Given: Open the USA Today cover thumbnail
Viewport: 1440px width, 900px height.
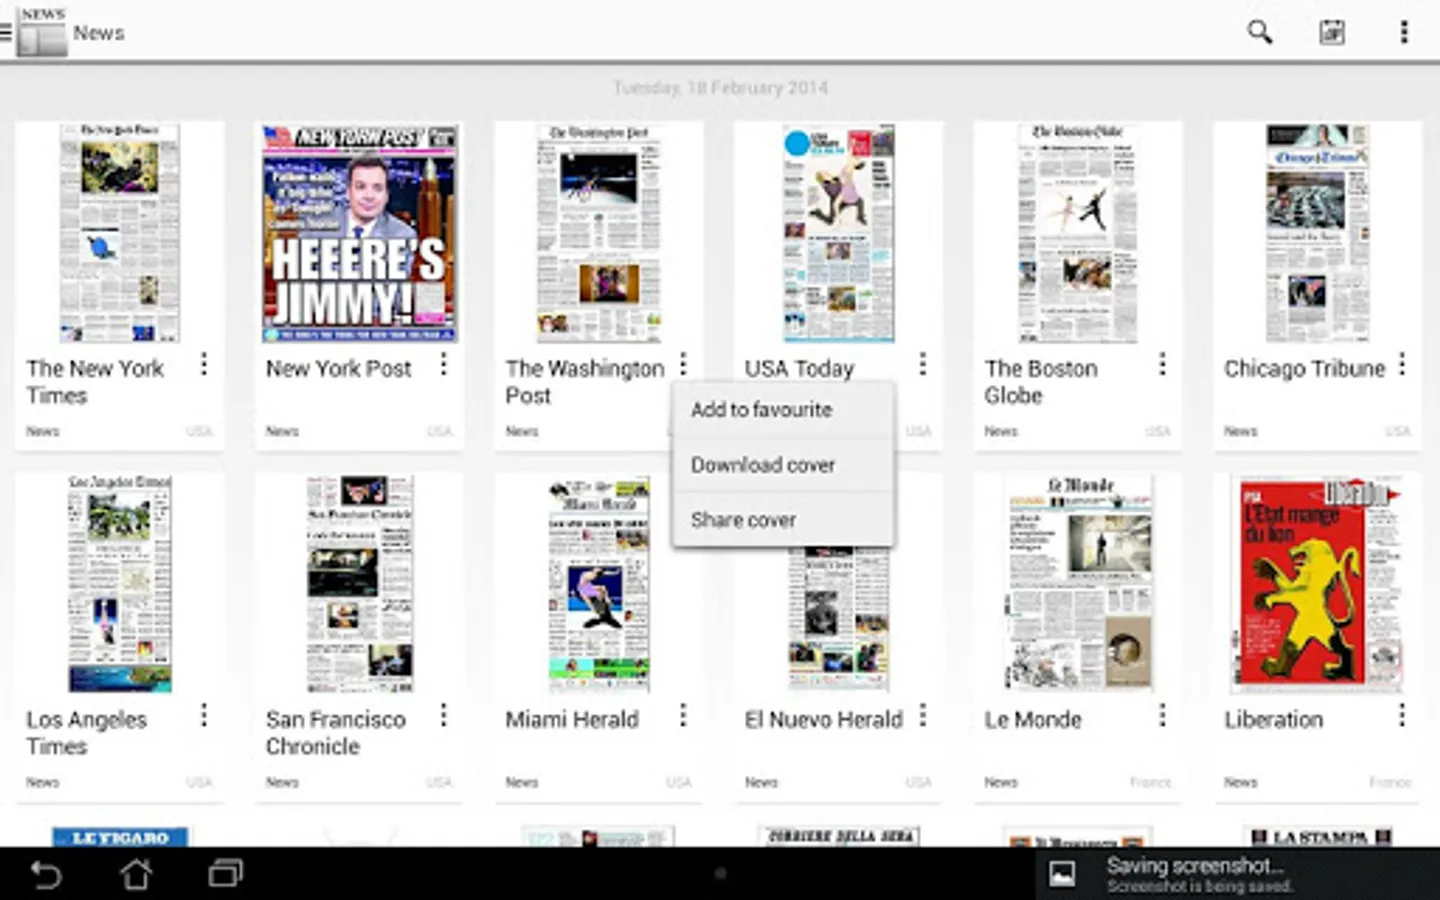Looking at the screenshot, I should [x=839, y=233].
